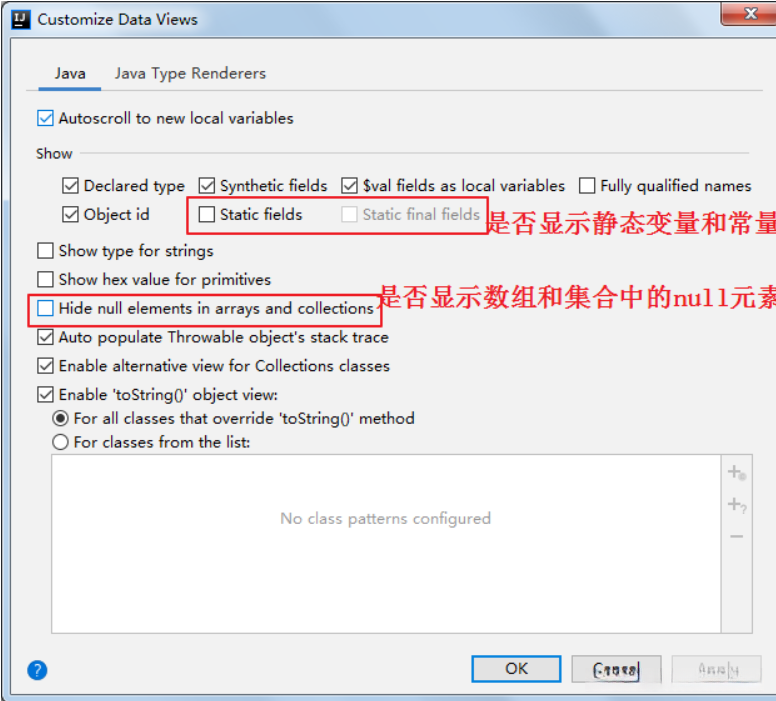Uncheck Synthetic fields checkbox
776x701 pixels.
(x=206, y=186)
